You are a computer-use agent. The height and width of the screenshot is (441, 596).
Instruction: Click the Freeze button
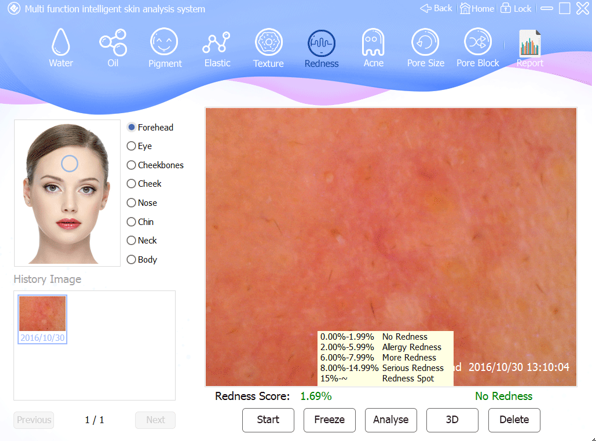329,420
